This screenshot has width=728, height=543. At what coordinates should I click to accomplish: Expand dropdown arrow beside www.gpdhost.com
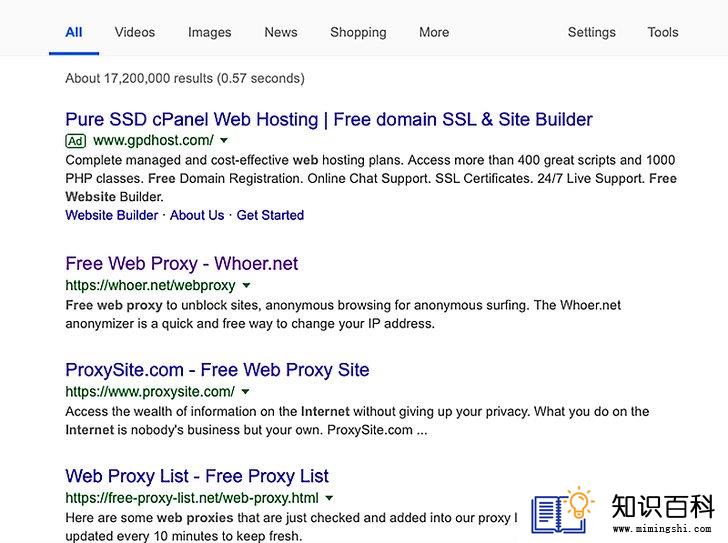(x=224, y=140)
